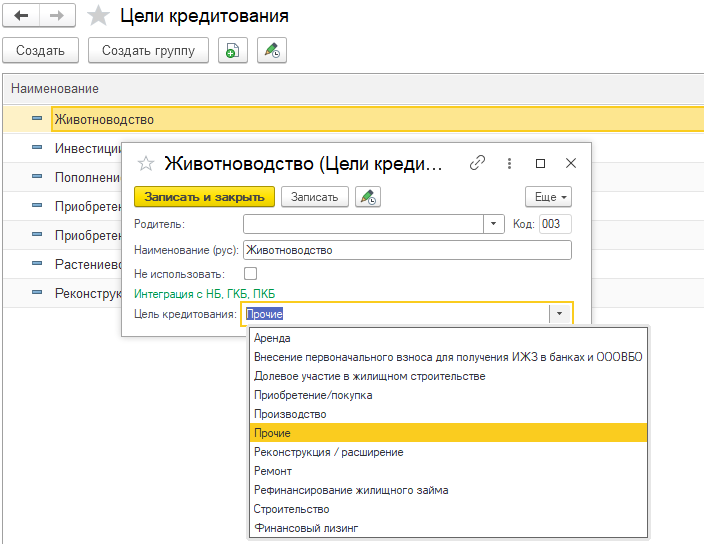This screenshot has width=704, height=544.
Task: Select Рефинансирование жилищного займа
Action: tap(449, 490)
